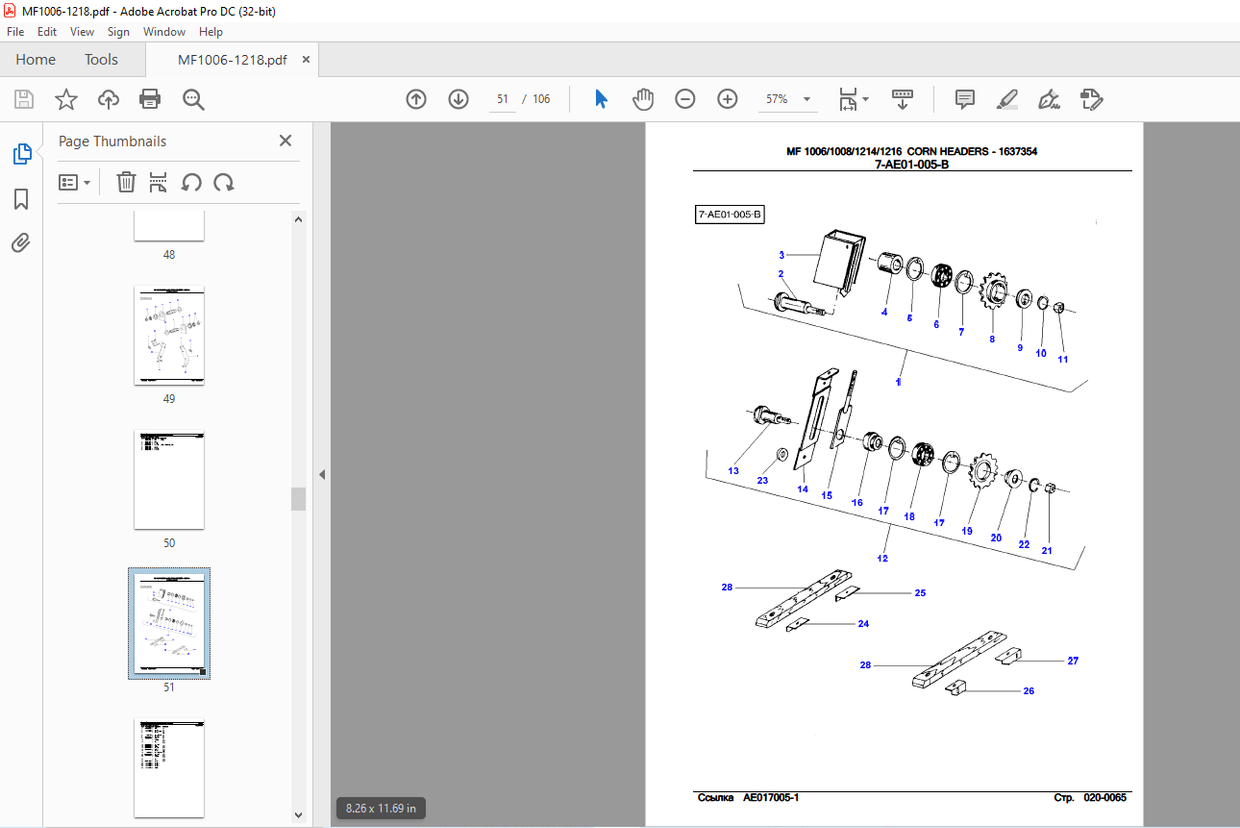Open the 57% zoom level dropdown
This screenshot has height=828, width=1240.
click(x=806, y=99)
